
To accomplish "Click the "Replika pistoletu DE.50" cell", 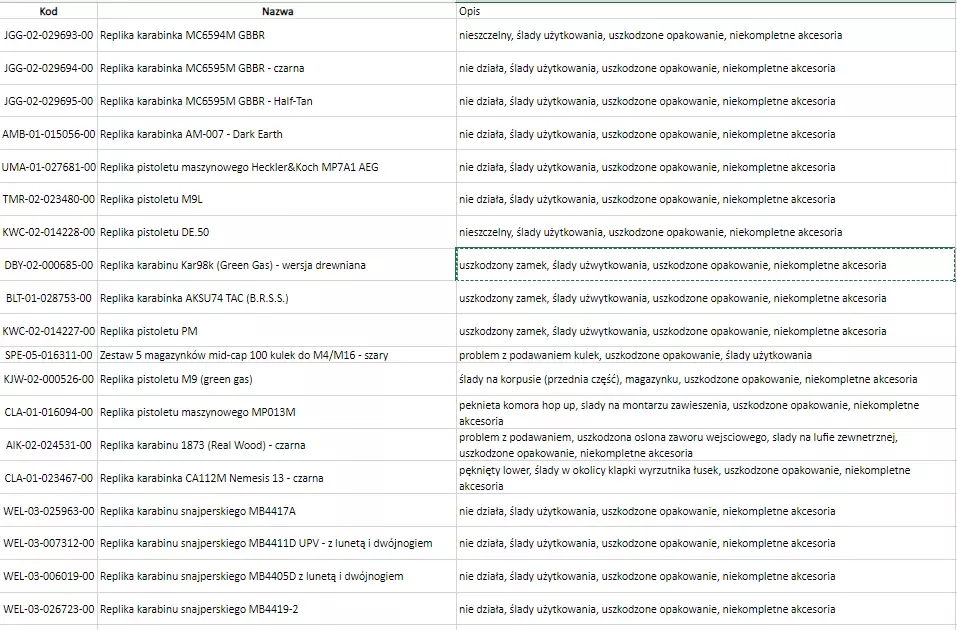I will [276, 232].
